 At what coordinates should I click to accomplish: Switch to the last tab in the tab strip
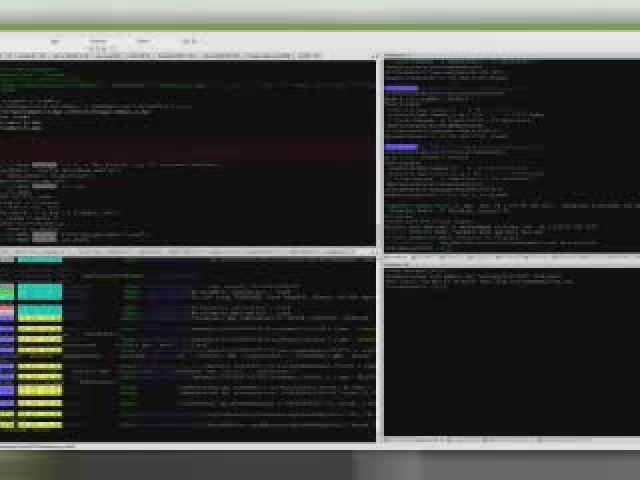(308, 56)
